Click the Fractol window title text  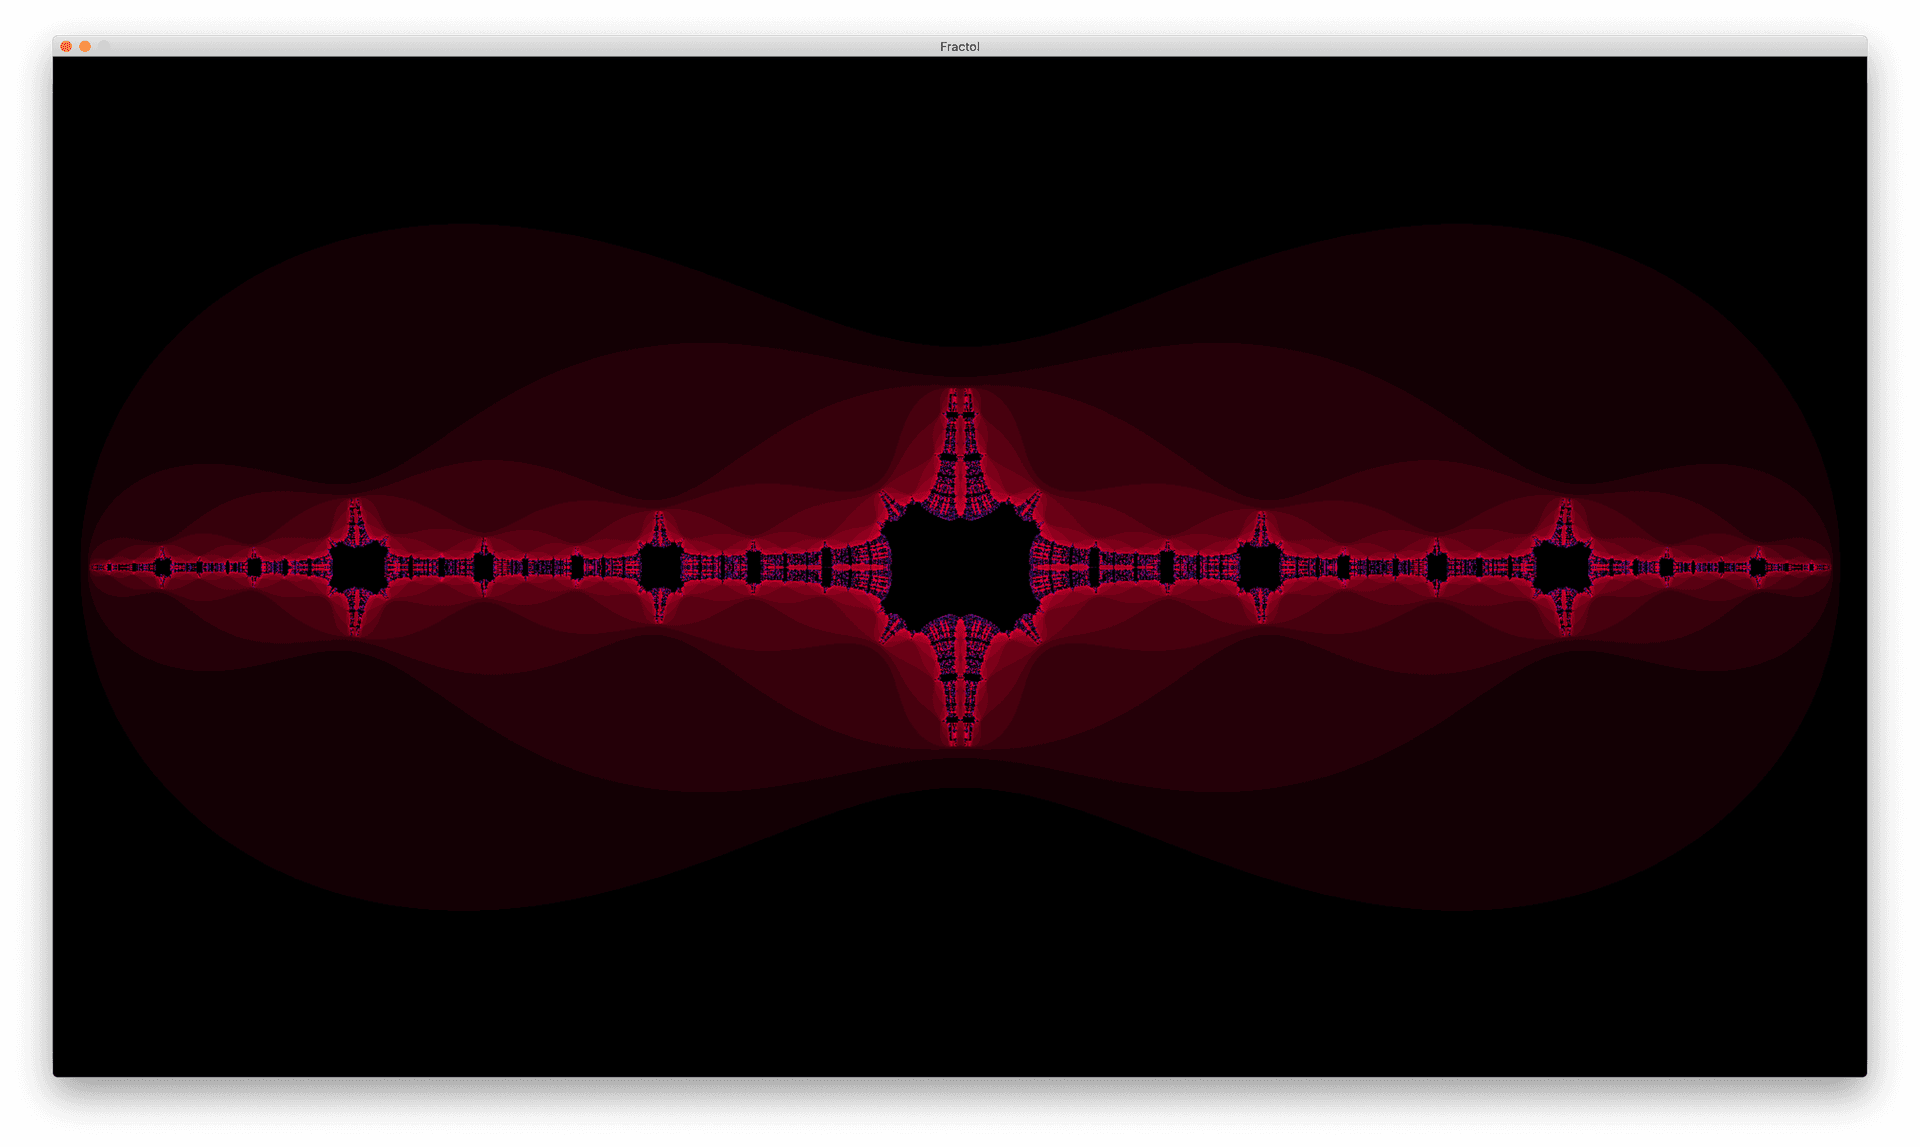coord(959,46)
